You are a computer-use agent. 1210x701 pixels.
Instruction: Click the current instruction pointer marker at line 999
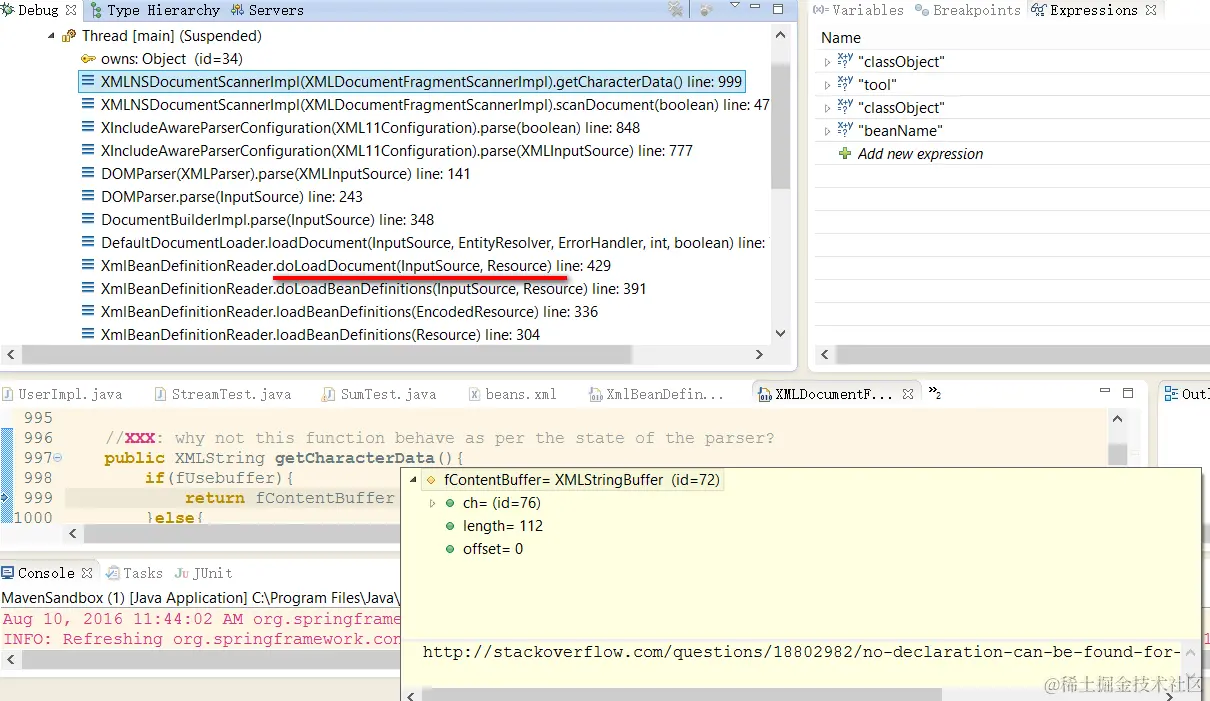tap(5, 497)
